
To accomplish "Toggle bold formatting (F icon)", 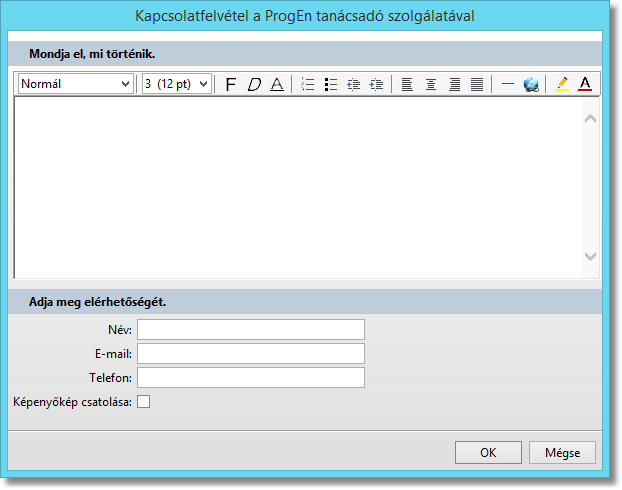I will [230, 84].
